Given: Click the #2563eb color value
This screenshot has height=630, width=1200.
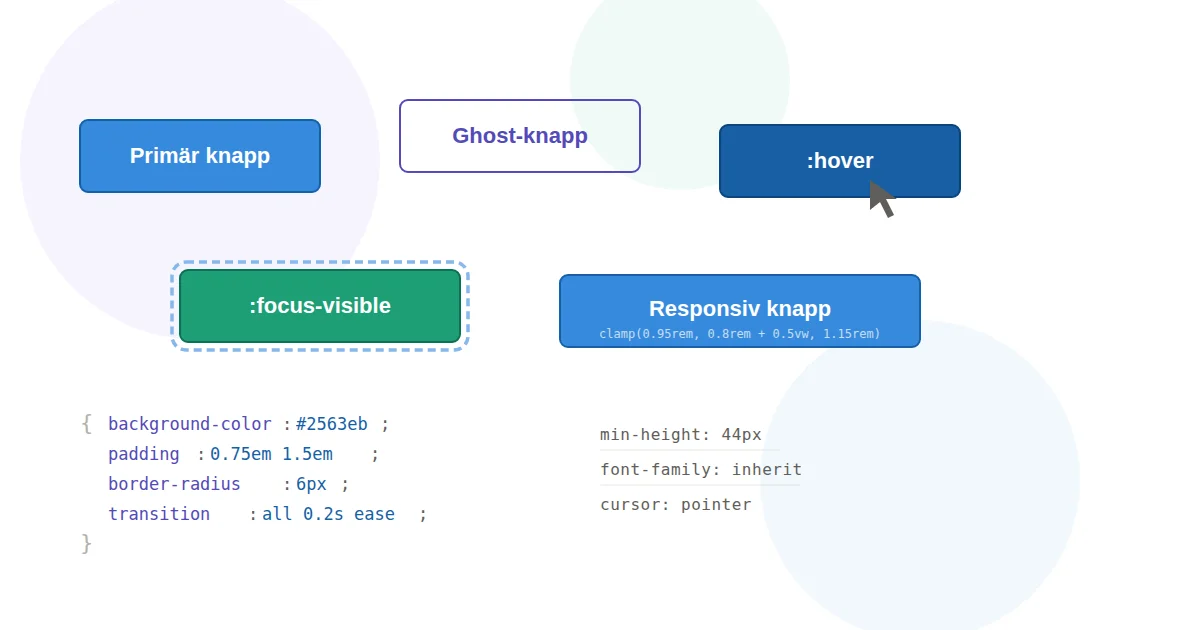Looking at the screenshot, I should pyautogui.click(x=332, y=424).
